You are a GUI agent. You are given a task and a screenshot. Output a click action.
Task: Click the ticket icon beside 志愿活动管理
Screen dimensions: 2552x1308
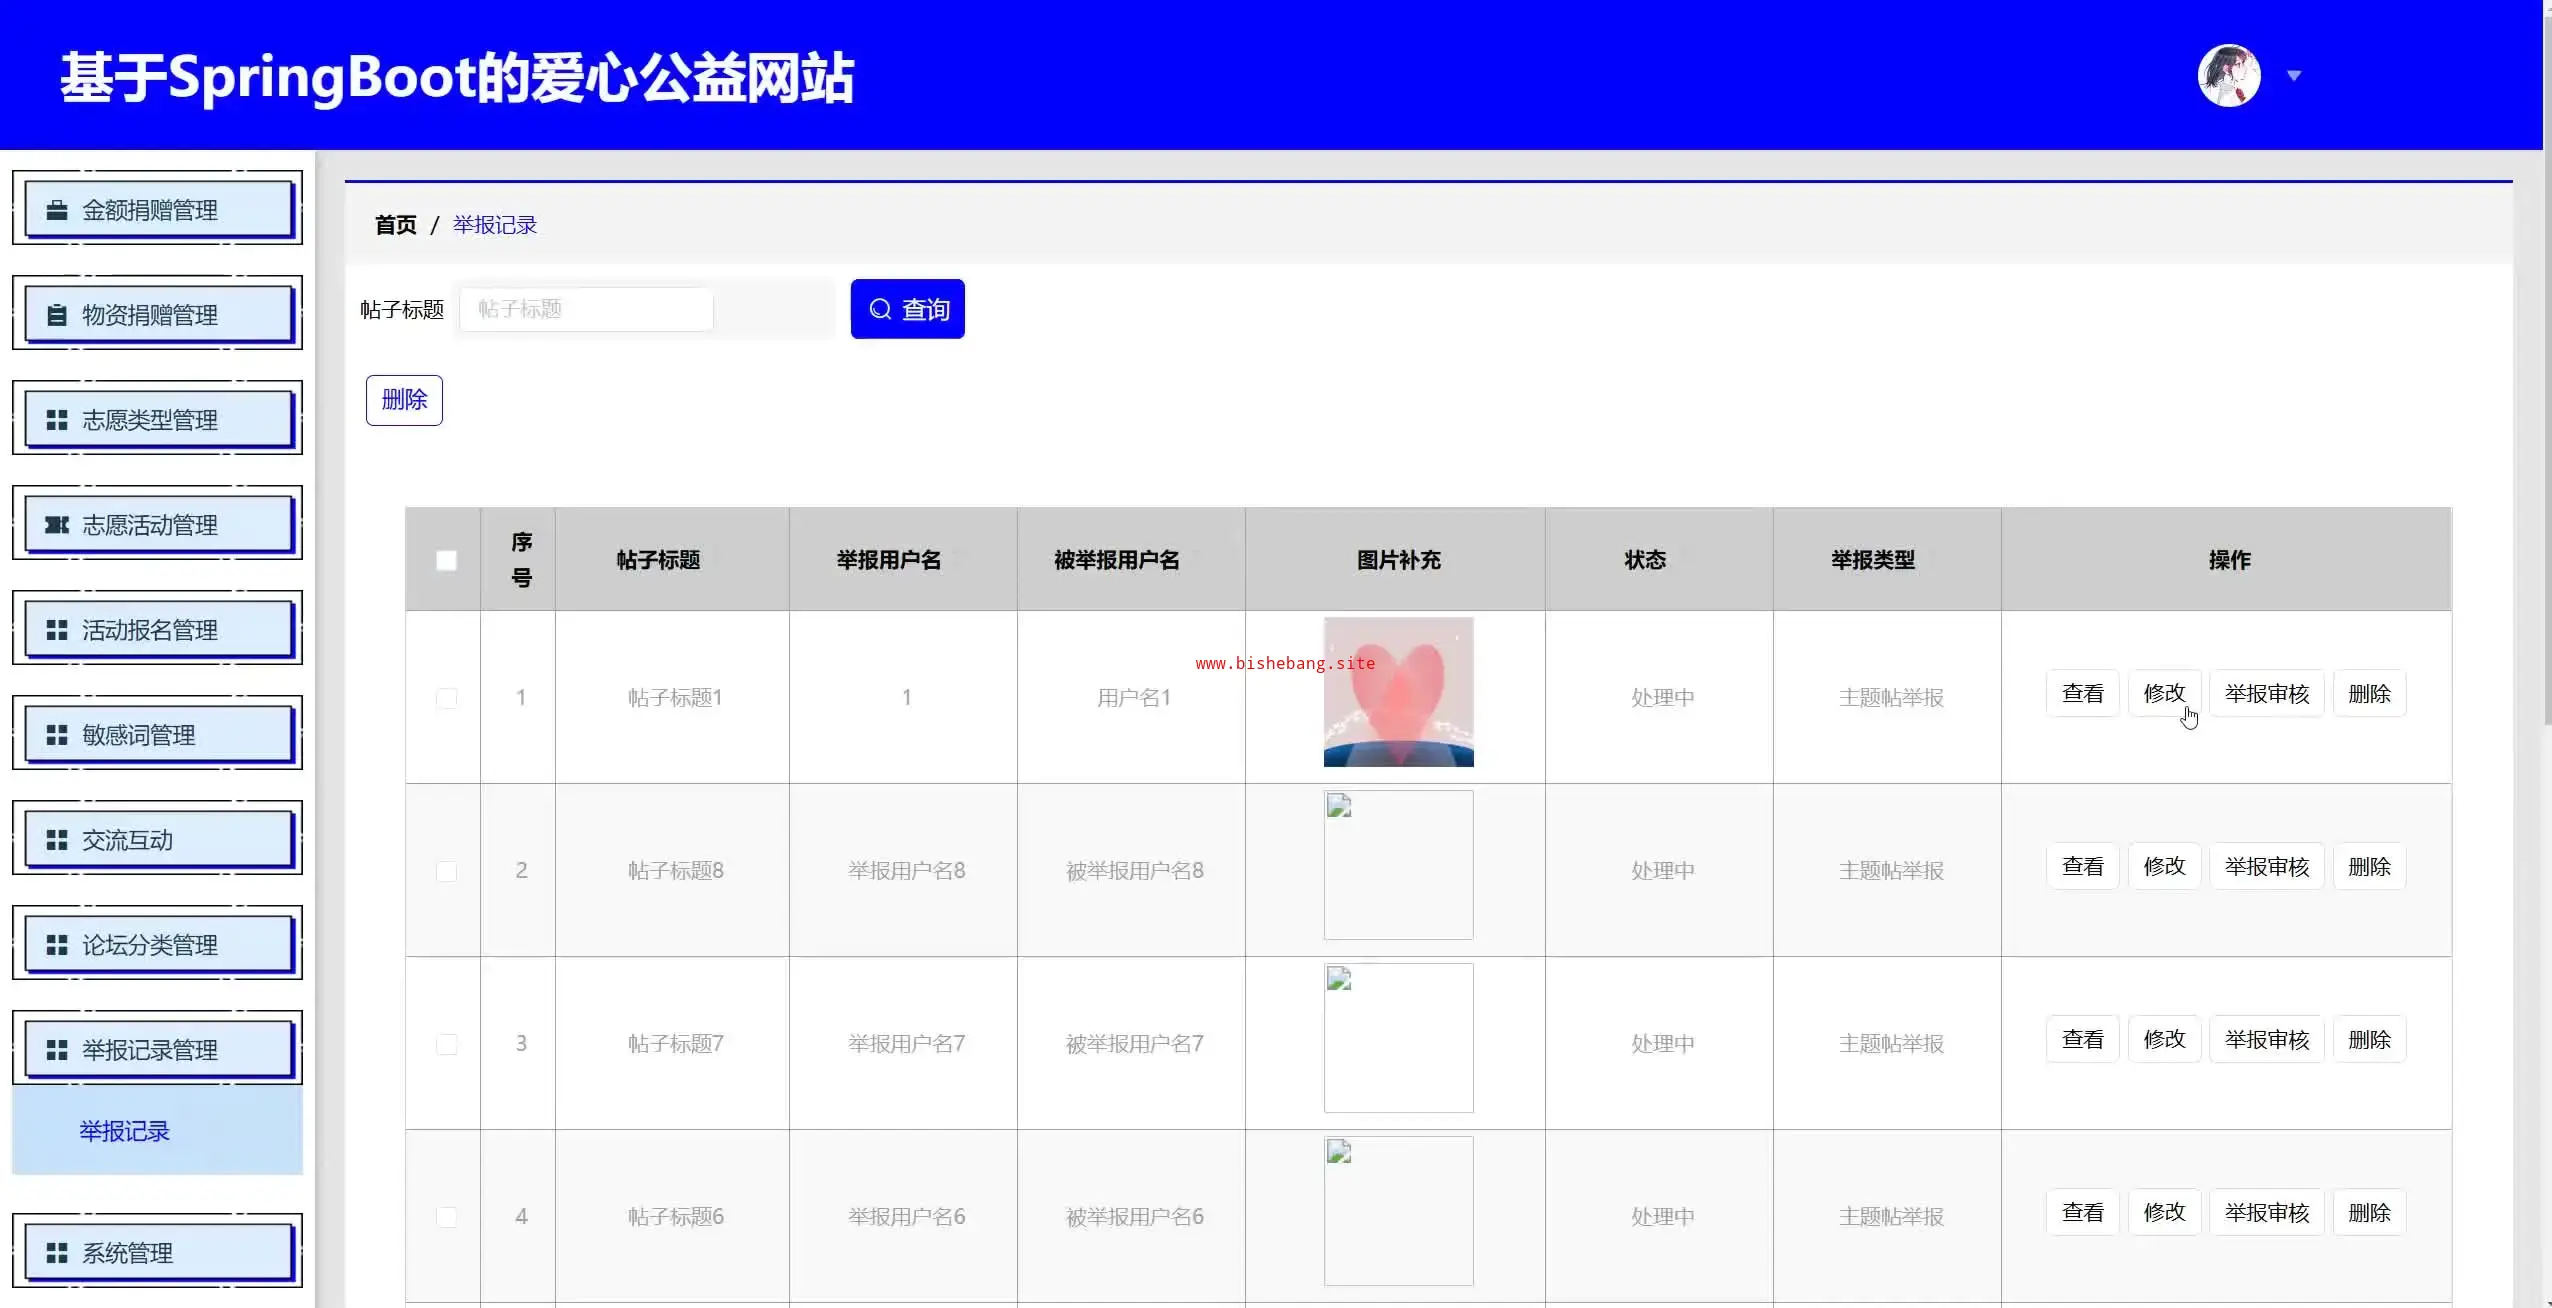(57, 525)
